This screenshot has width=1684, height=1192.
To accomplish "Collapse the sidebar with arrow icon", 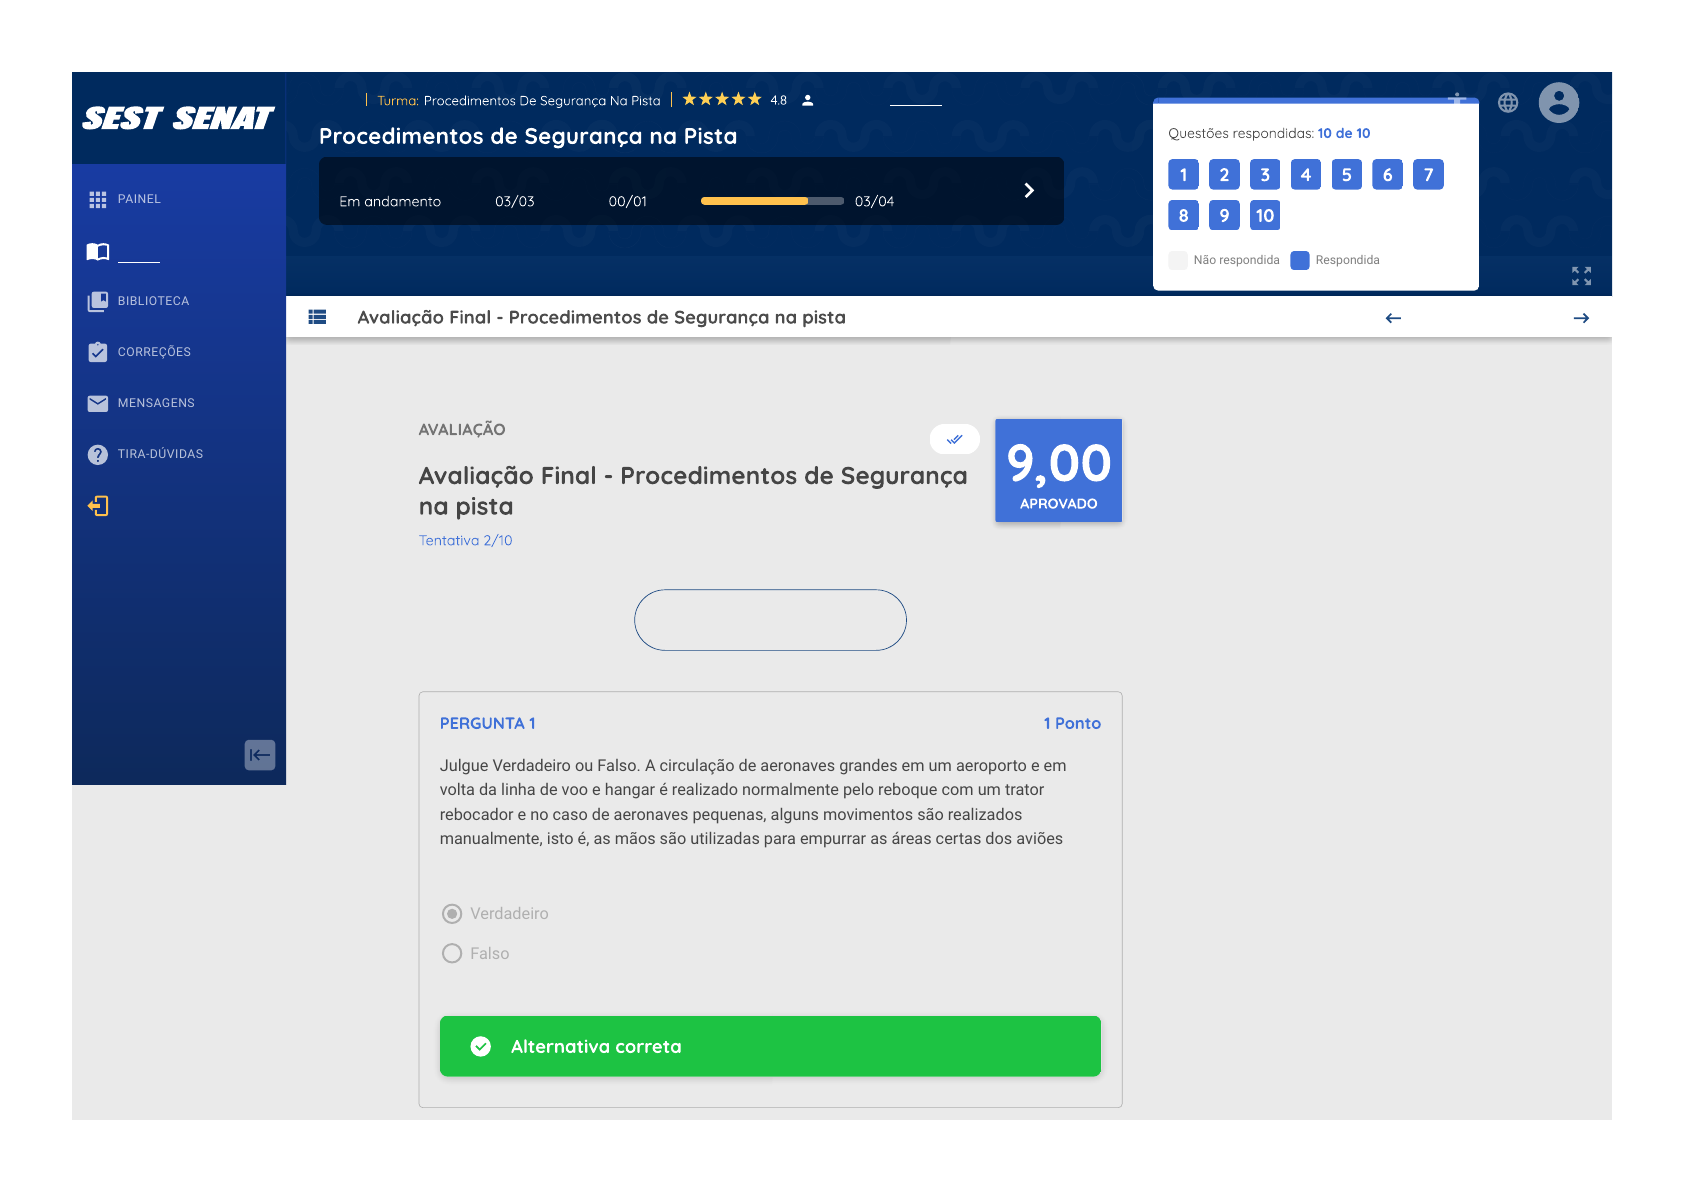I will point(260,755).
